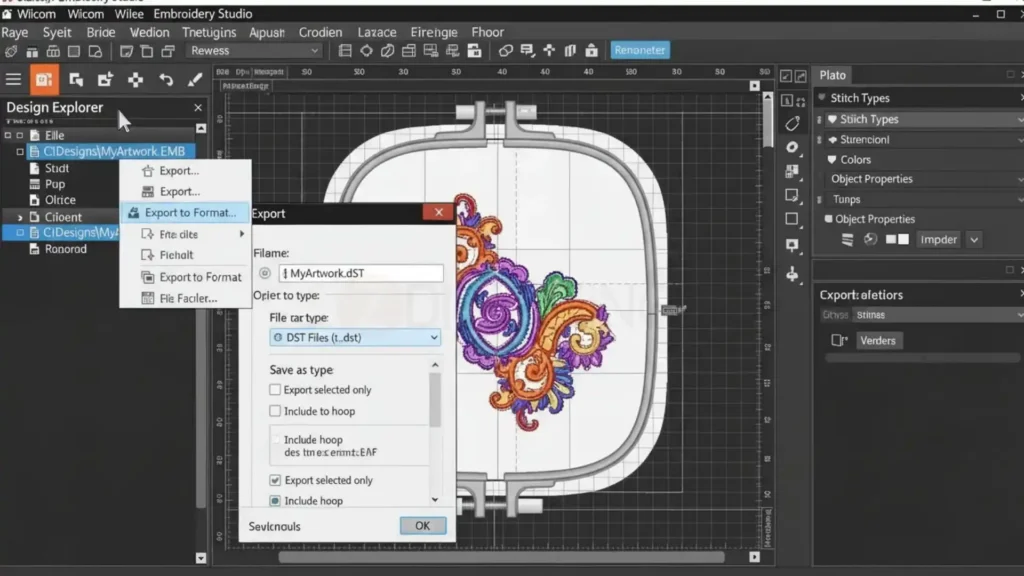Image resolution: width=1024 pixels, height=576 pixels.
Task: Open the Lazace menu
Action: point(377,32)
